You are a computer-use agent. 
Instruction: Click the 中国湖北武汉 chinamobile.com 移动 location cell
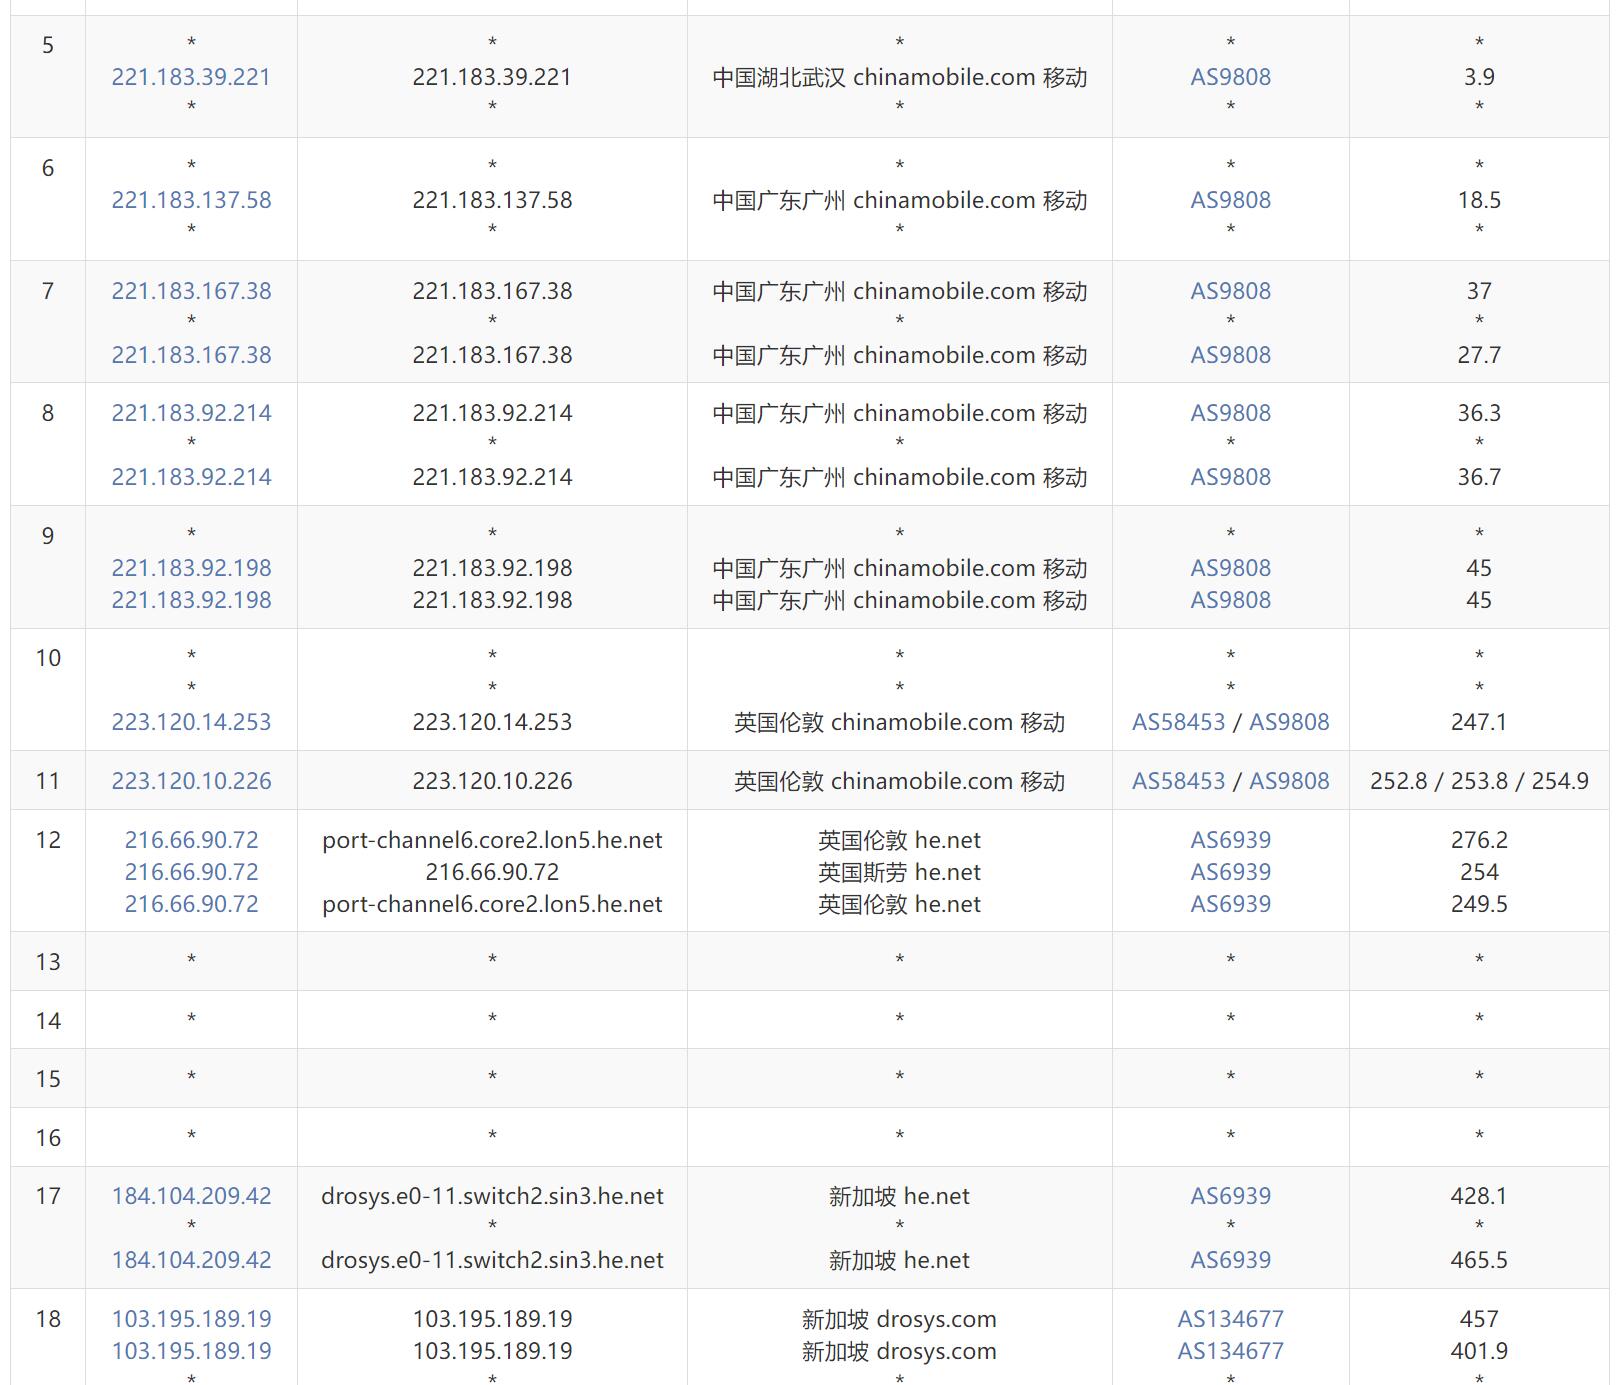click(x=900, y=77)
